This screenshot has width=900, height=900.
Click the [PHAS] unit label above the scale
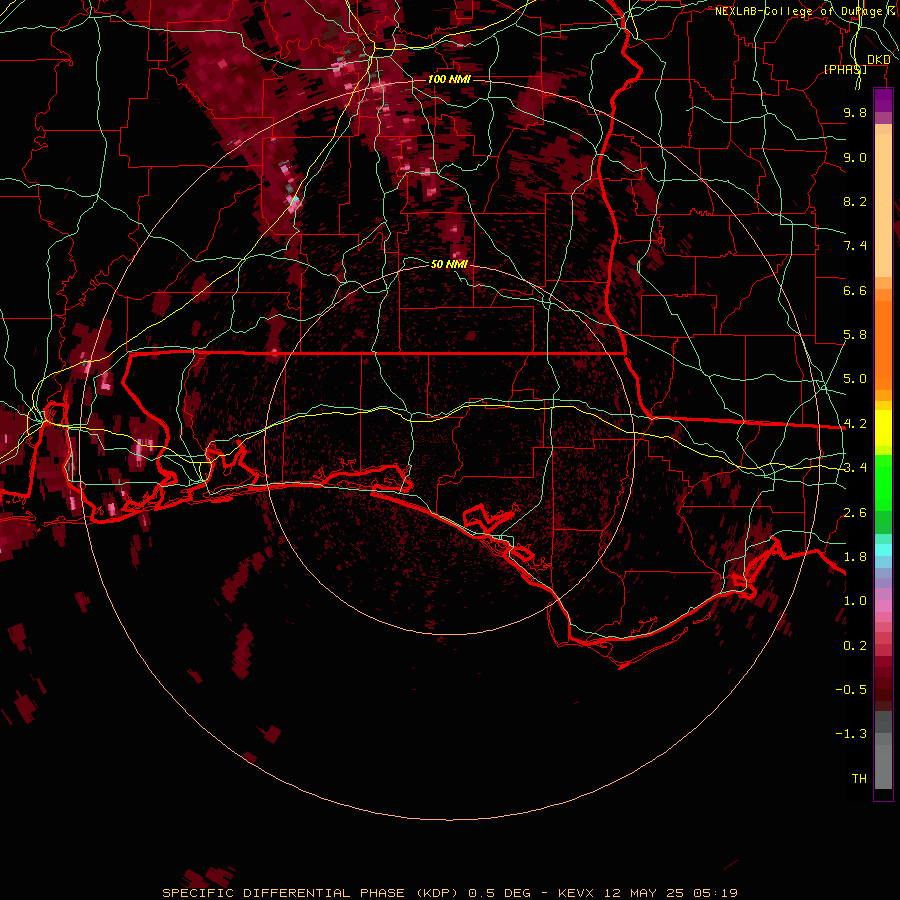[845, 69]
